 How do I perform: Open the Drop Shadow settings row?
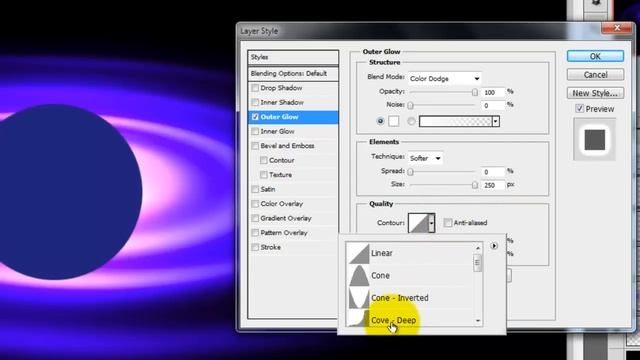tap(293, 88)
